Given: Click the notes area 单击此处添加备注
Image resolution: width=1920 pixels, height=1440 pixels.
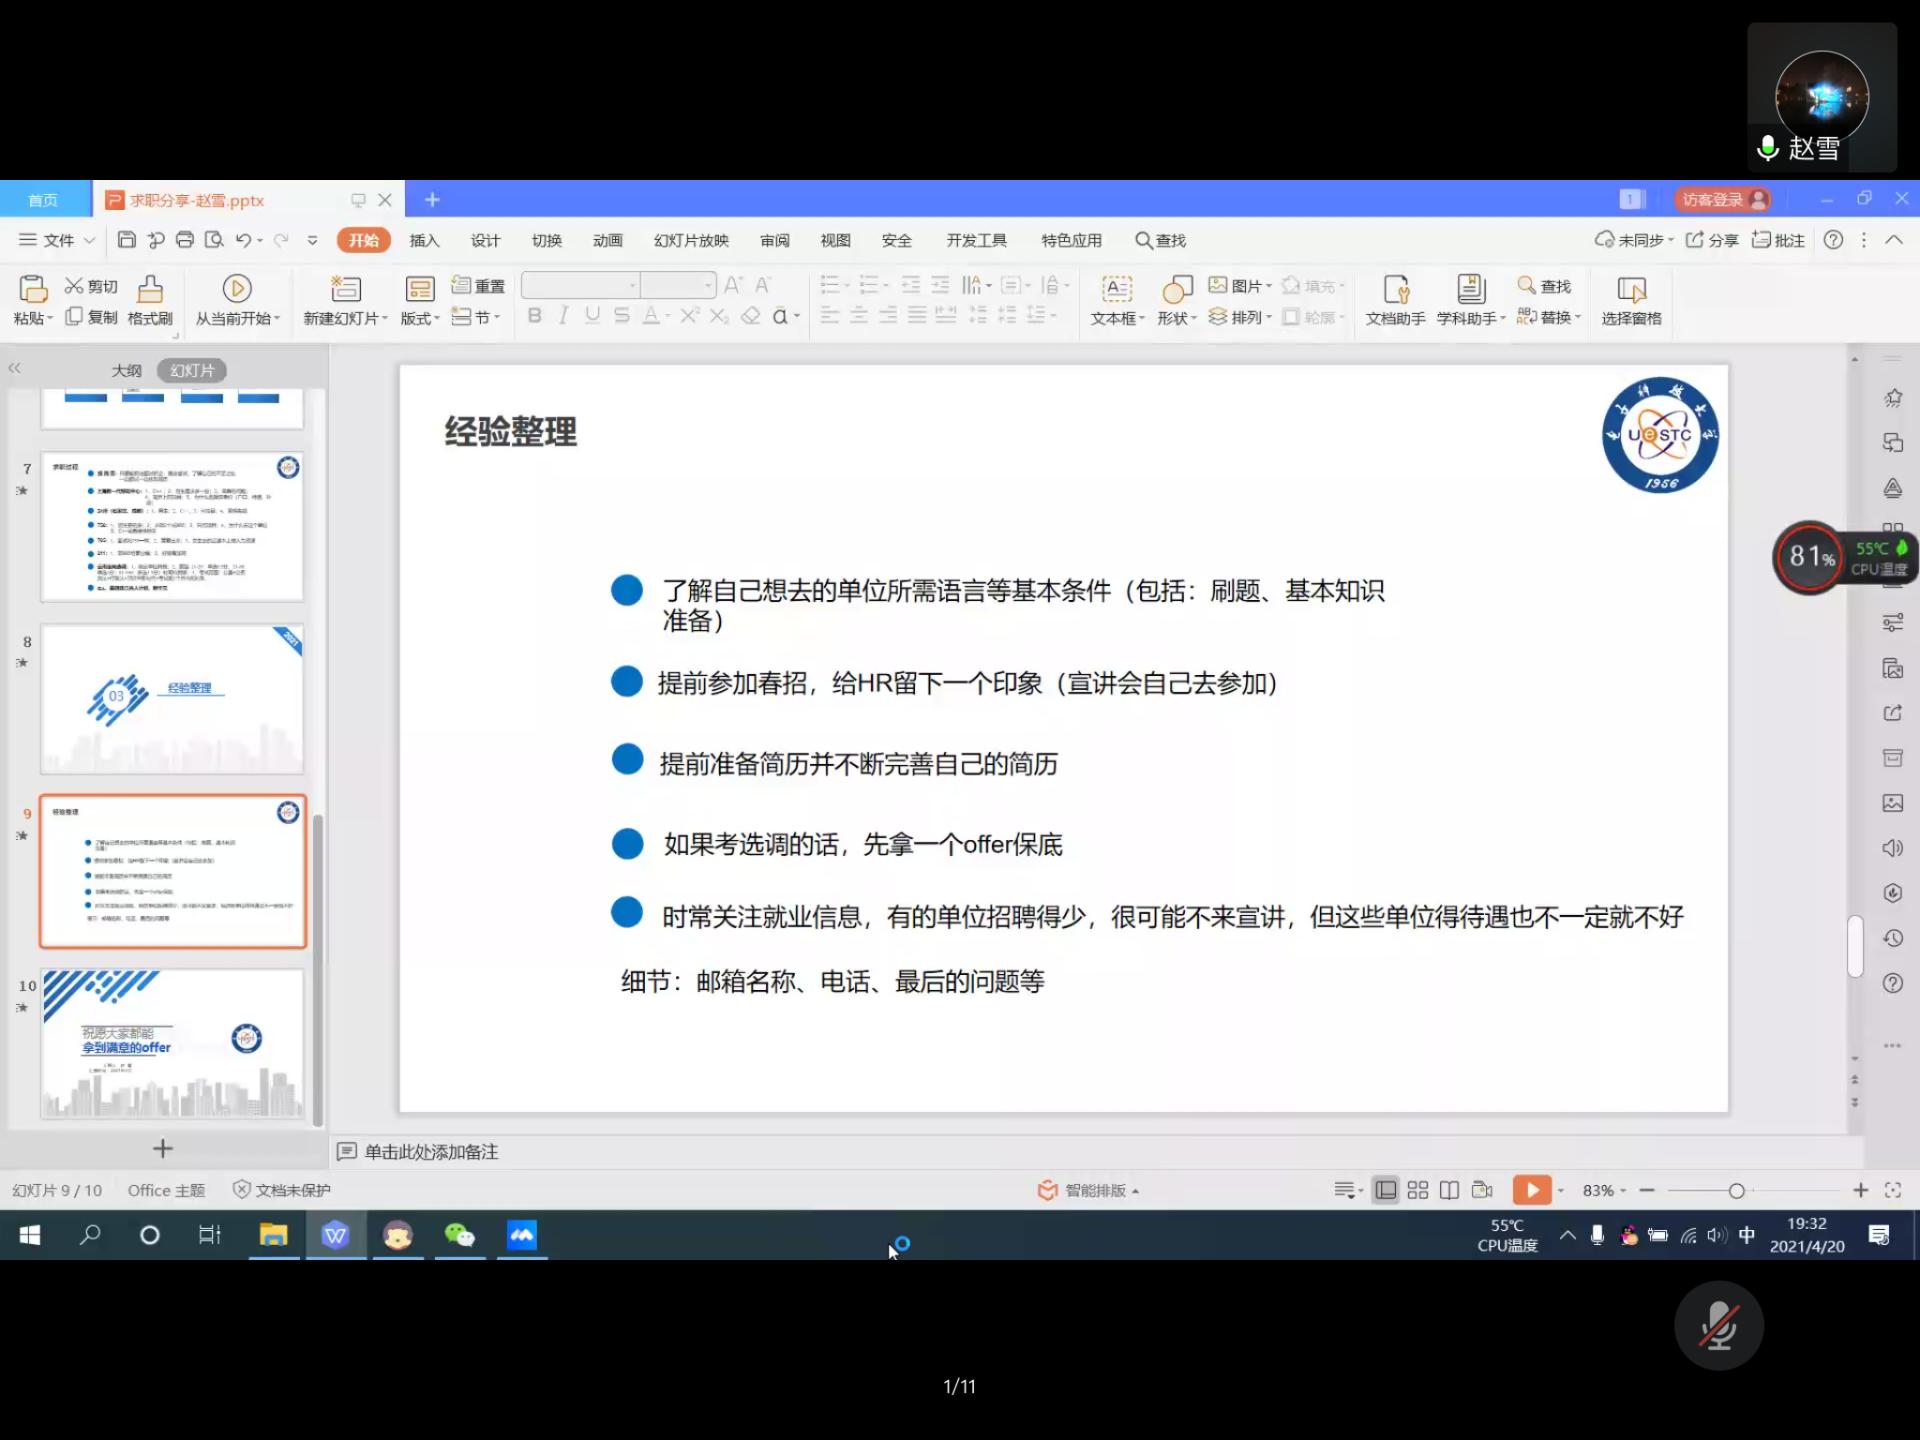Looking at the screenshot, I should pyautogui.click(x=431, y=1152).
